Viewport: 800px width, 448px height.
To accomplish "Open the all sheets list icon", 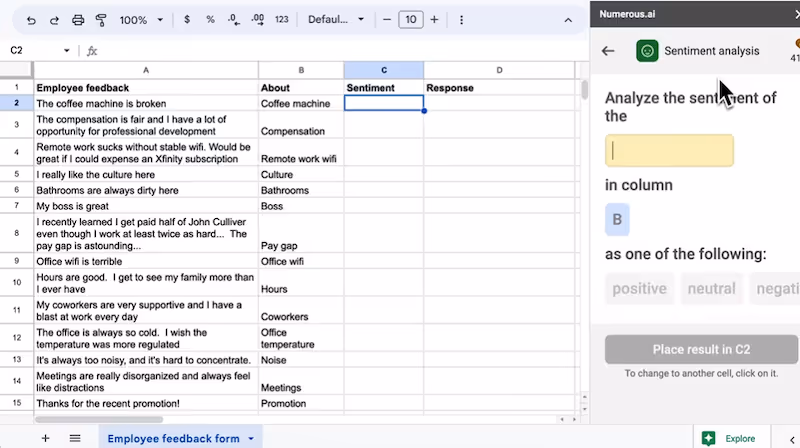I will (75, 438).
